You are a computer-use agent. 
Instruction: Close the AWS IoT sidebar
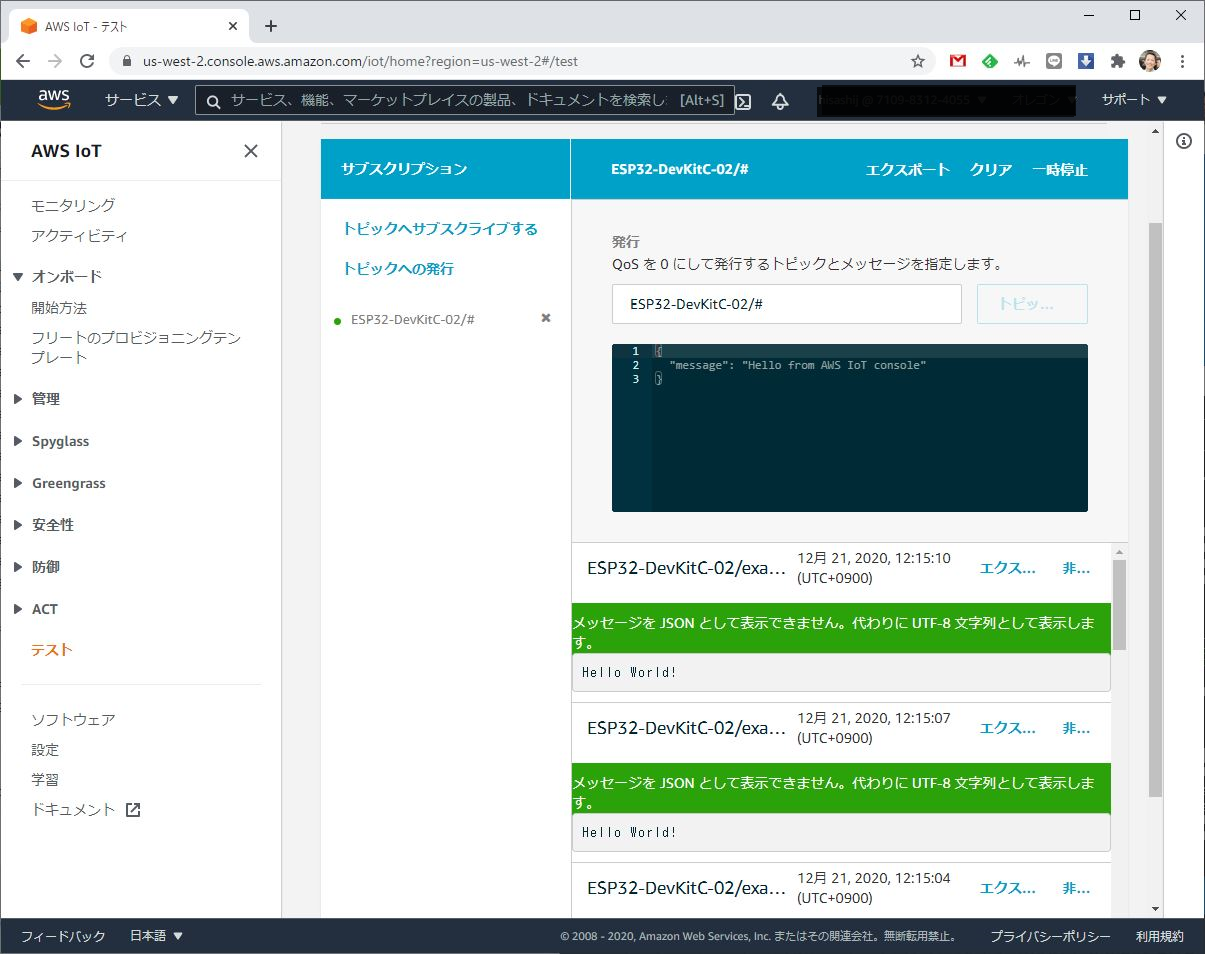click(251, 151)
